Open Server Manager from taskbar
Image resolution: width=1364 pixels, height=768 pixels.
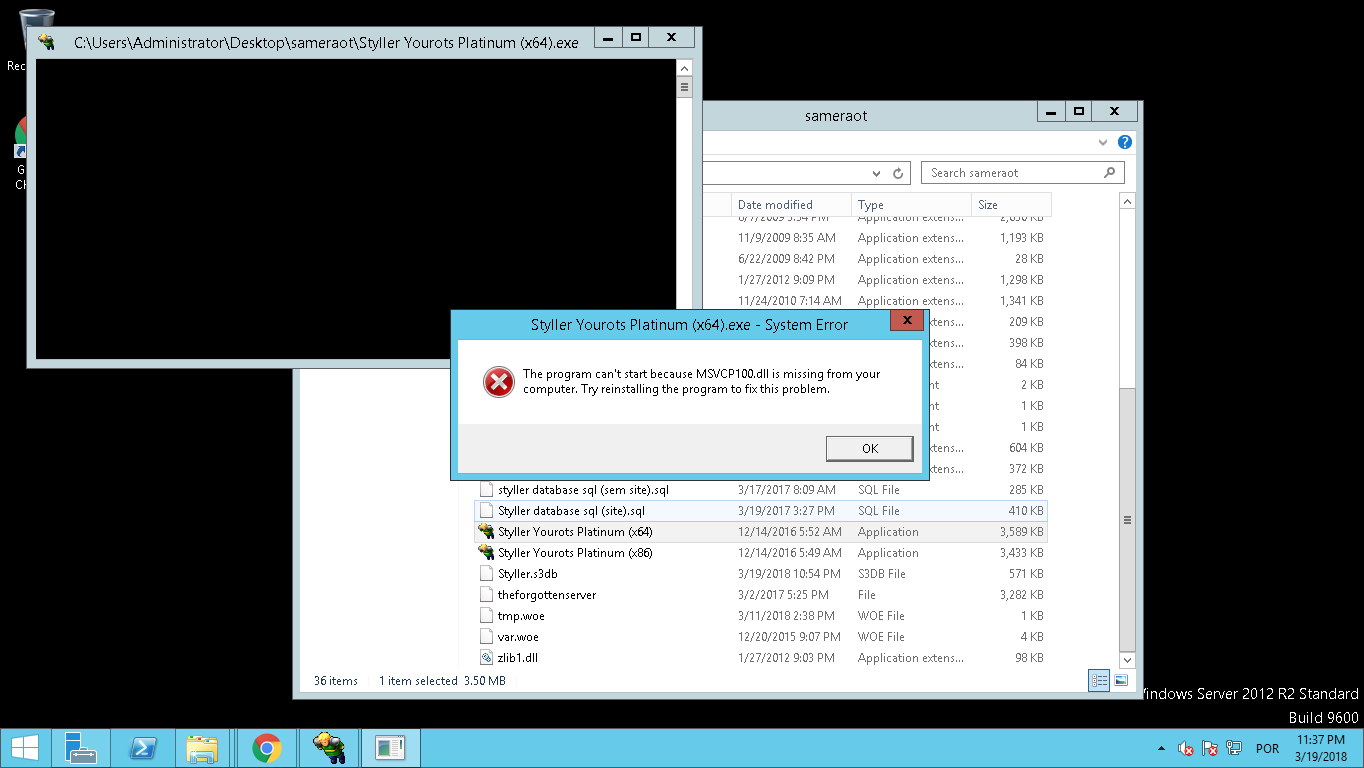pyautogui.click(x=80, y=748)
